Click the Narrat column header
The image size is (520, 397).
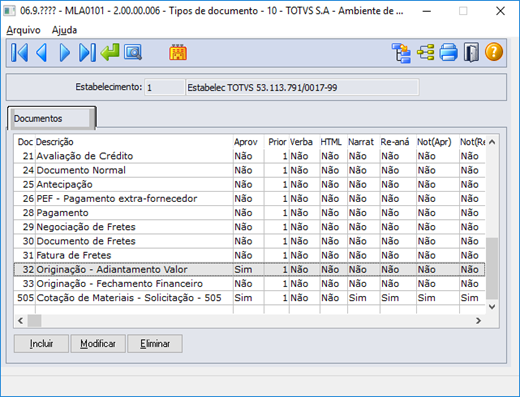click(363, 142)
